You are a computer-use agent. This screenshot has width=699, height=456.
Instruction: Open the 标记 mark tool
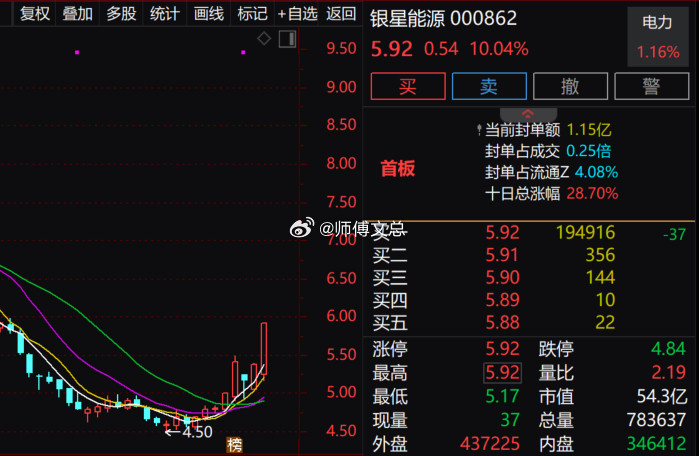[x=252, y=14]
